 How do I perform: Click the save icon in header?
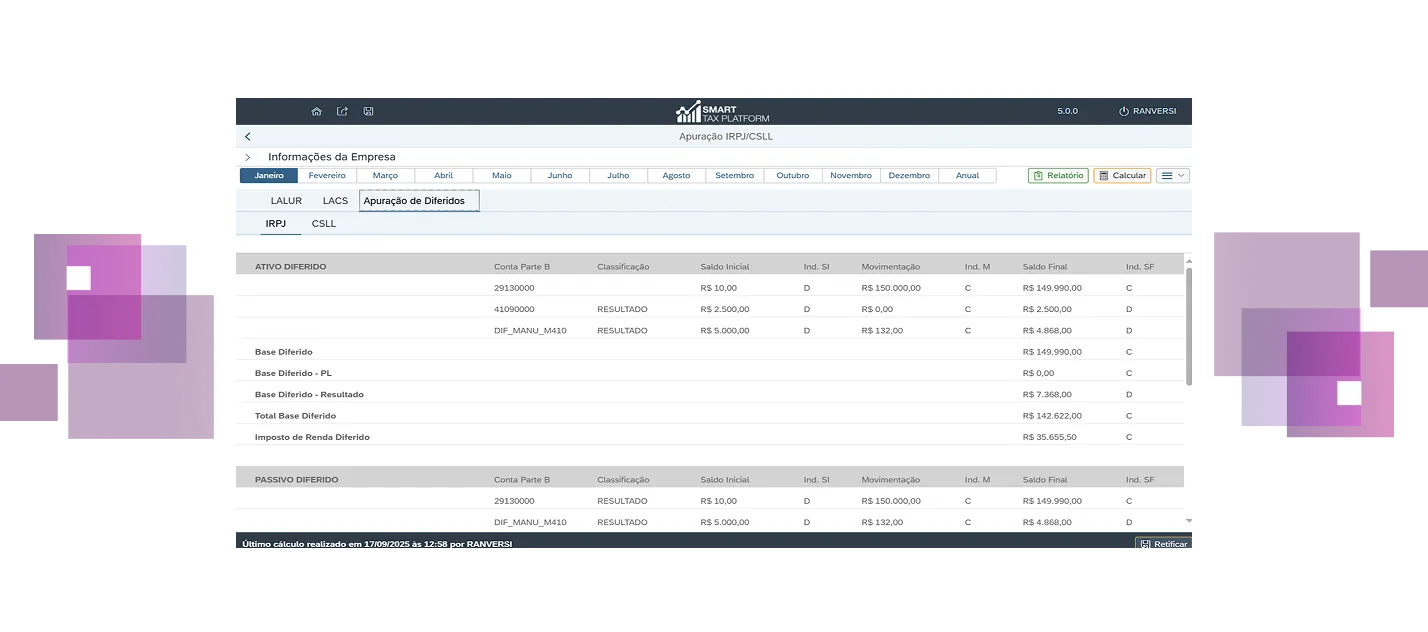pyautogui.click(x=368, y=111)
